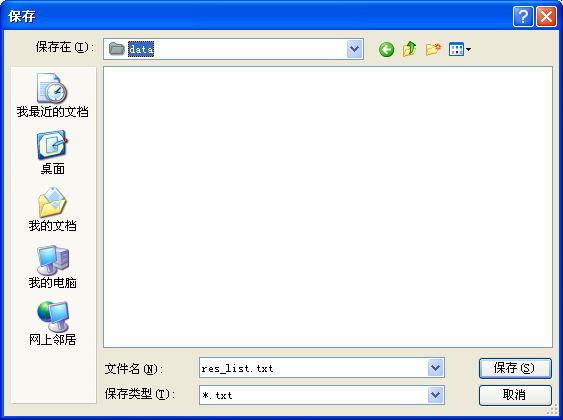Navigate up one folder level
This screenshot has height=420, width=563.
coord(410,49)
